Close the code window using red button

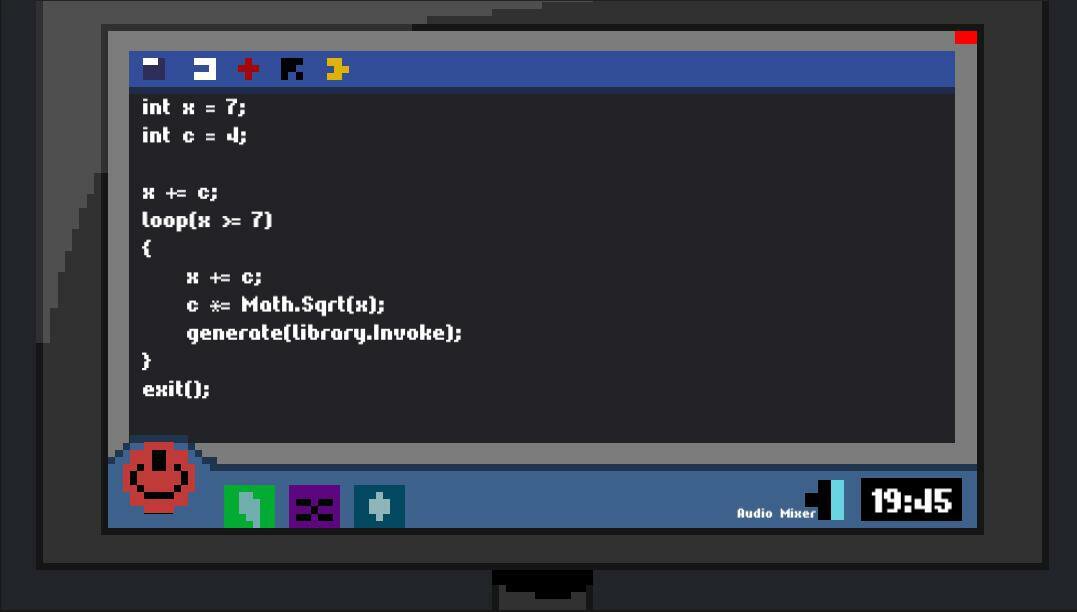[966, 37]
